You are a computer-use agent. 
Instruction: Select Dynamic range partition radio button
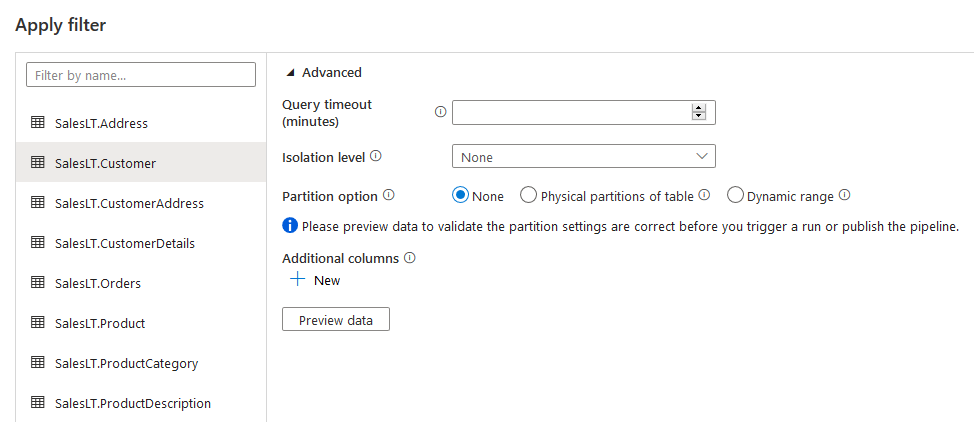point(735,196)
